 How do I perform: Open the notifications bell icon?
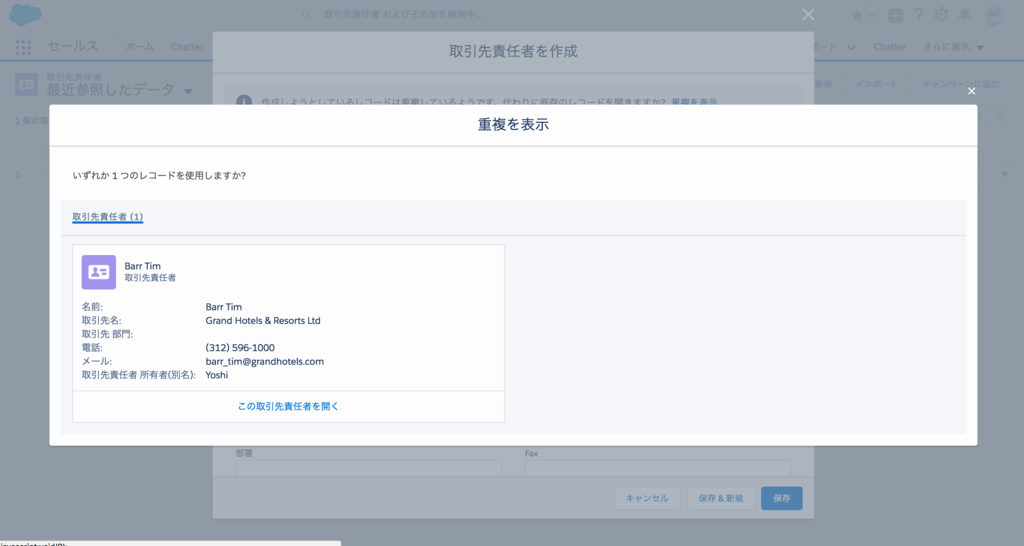click(x=965, y=14)
